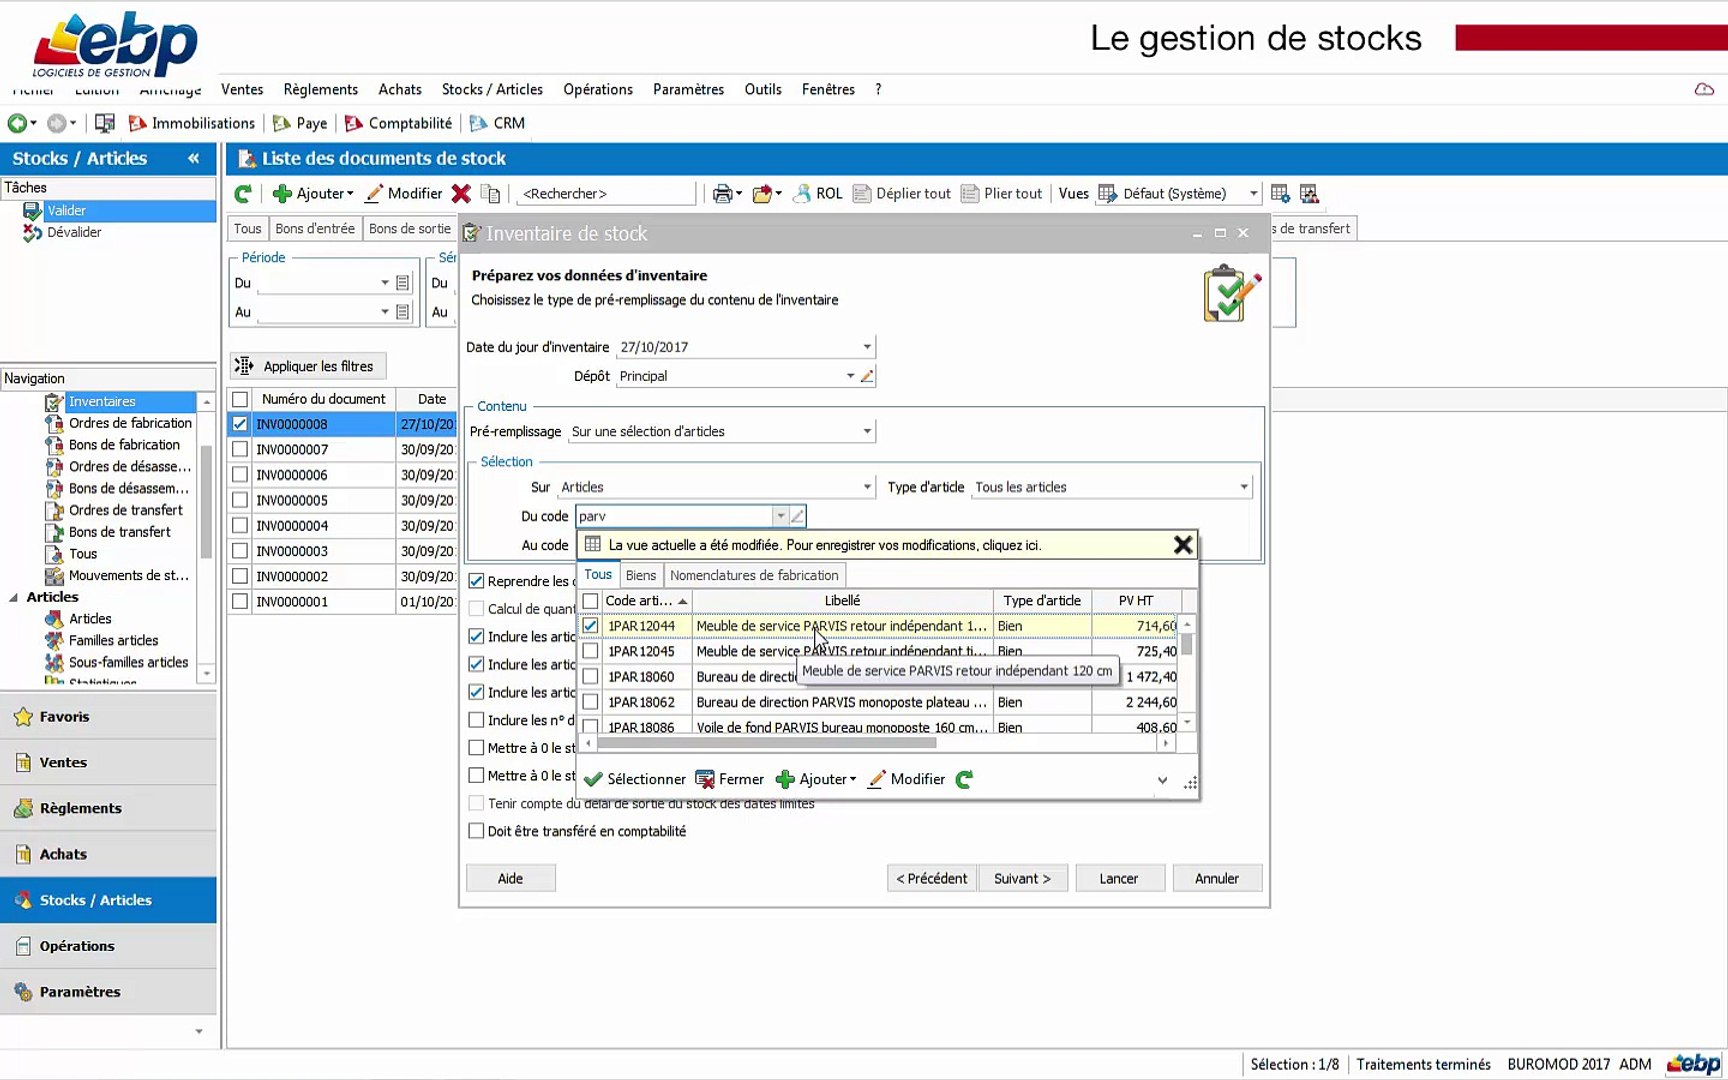The width and height of the screenshot is (1728, 1080).
Task: Switch to the Biens tab in the popup
Action: pos(641,575)
